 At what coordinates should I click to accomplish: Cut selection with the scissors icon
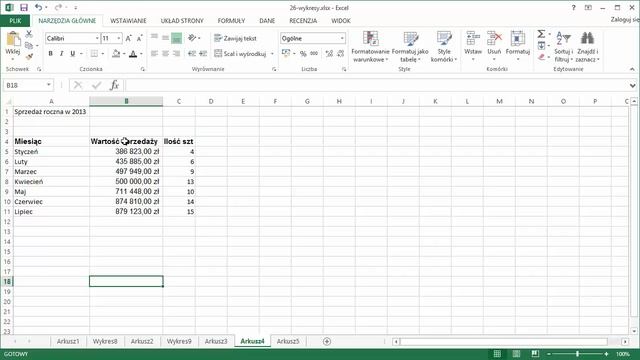(29, 34)
